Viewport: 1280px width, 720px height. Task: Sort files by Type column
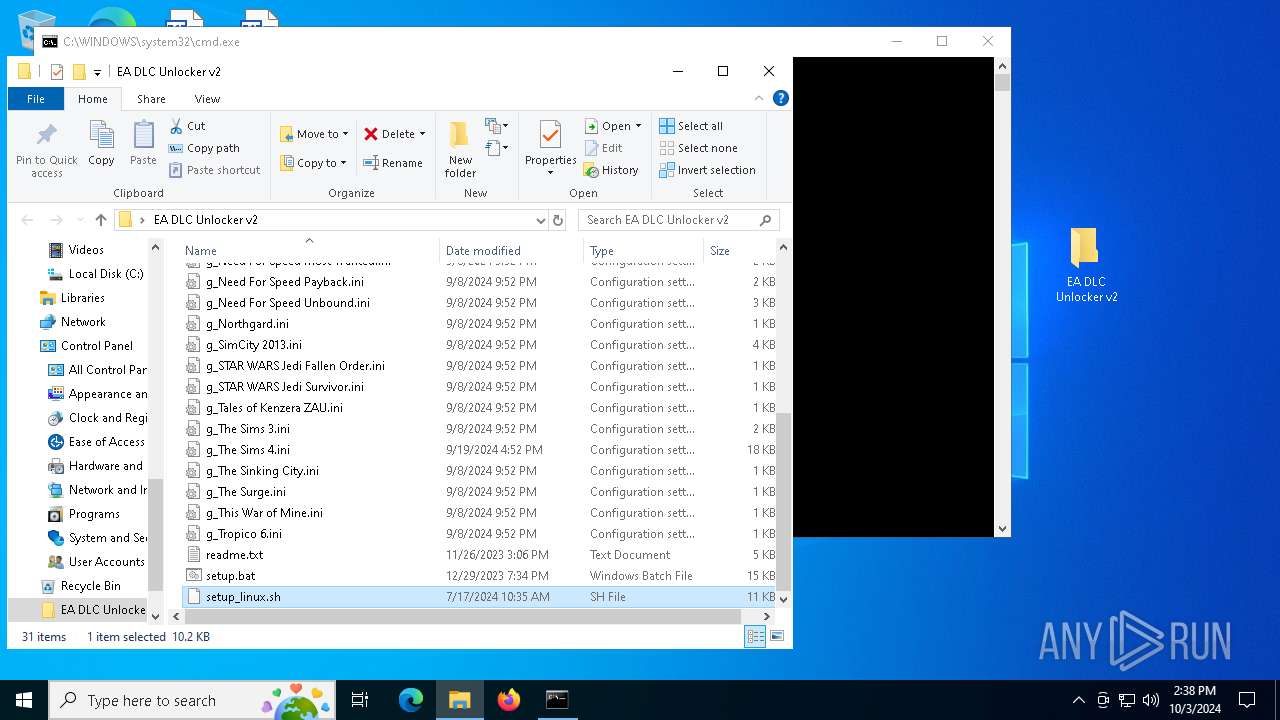coord(643,251)
